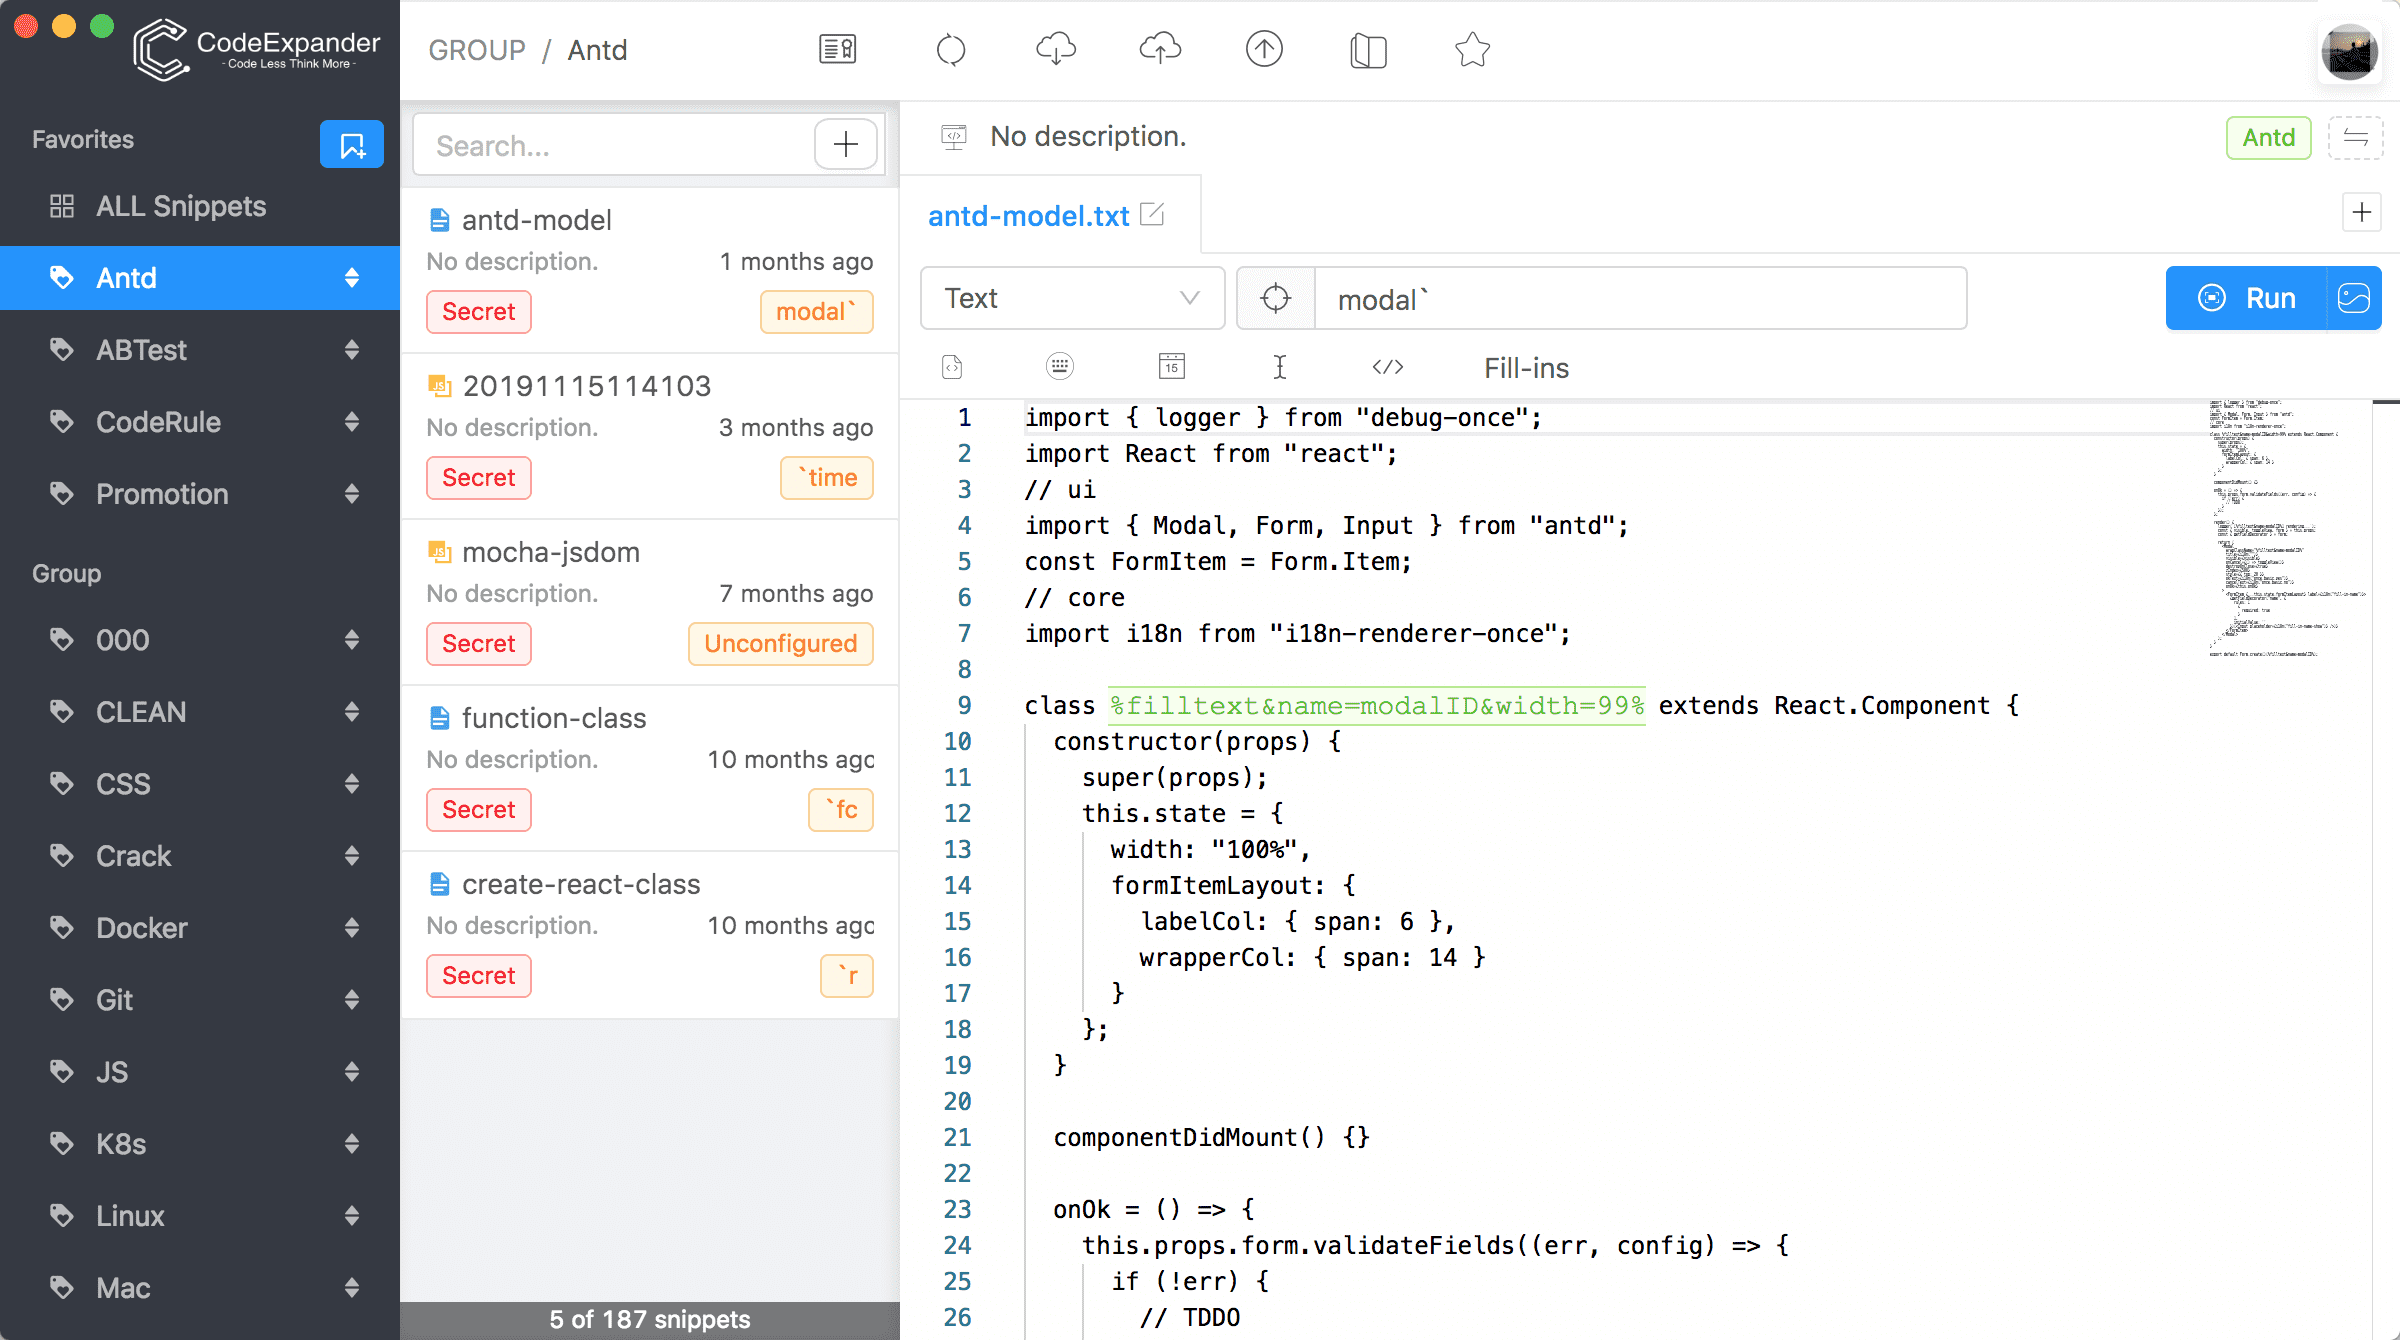2400x1340 pixels.
Task: Click the ALL Snippets grid icon
Action: click(x=62, y=206)
